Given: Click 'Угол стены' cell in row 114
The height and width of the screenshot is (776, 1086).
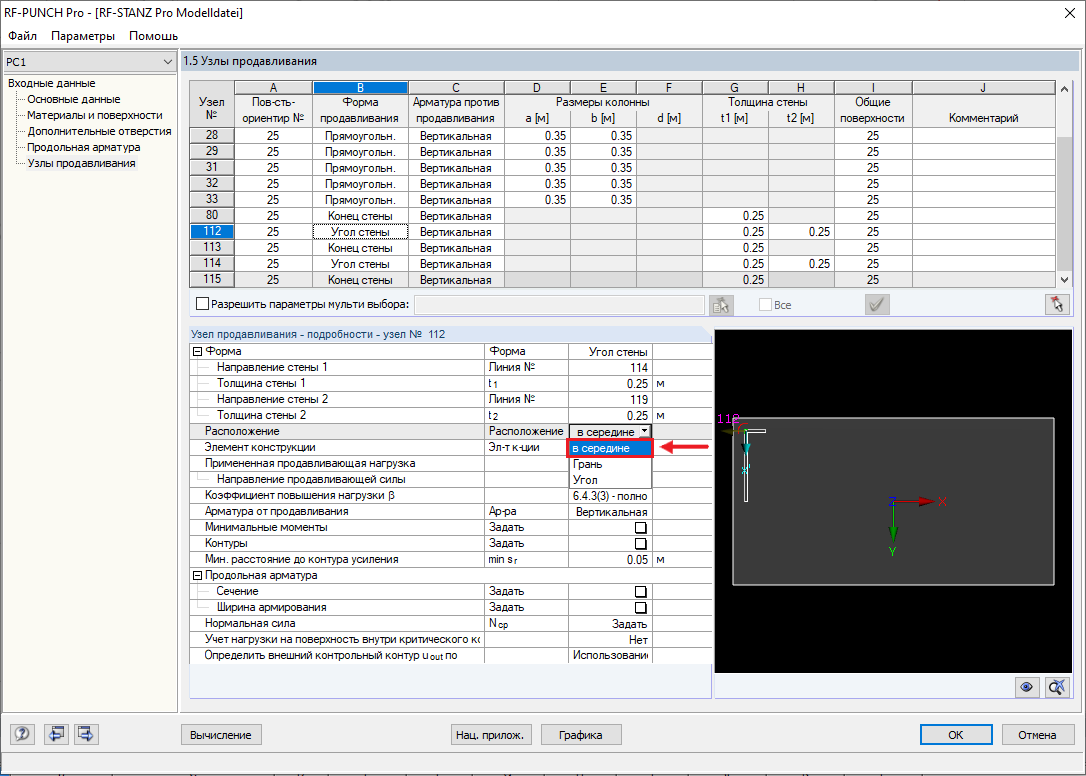Looking at the screenshot, I should pyautogui.click(x=360, y=264).
